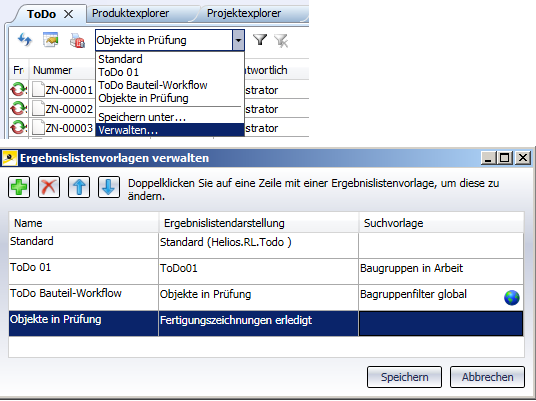Click the document icon beside ZN-00002
Viewport: 536px width, 401px height.
pyautogui.click(x=38, y=109)
